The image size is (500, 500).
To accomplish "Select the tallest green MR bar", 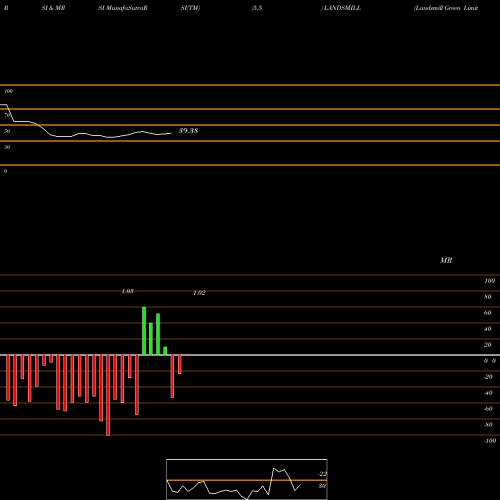I will point(144,331).
